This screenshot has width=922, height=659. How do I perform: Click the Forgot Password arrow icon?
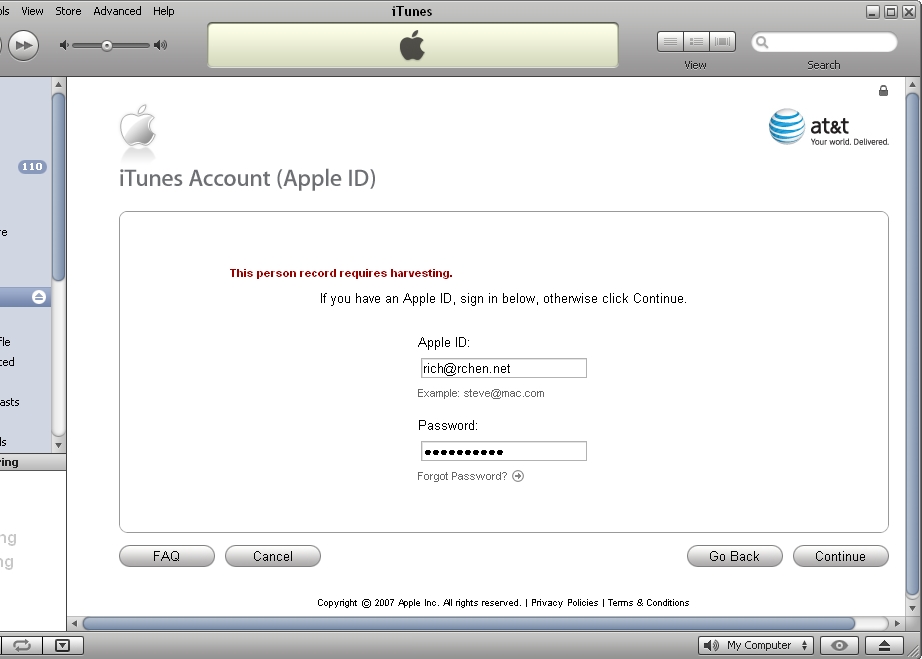[x=518, y=476]
